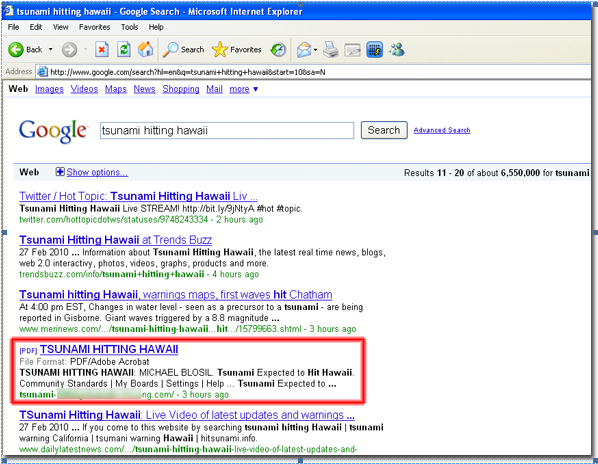Open 'Twitter / Hot Topic: Tsunami Hitting Hawaii' result

[138, 196]
